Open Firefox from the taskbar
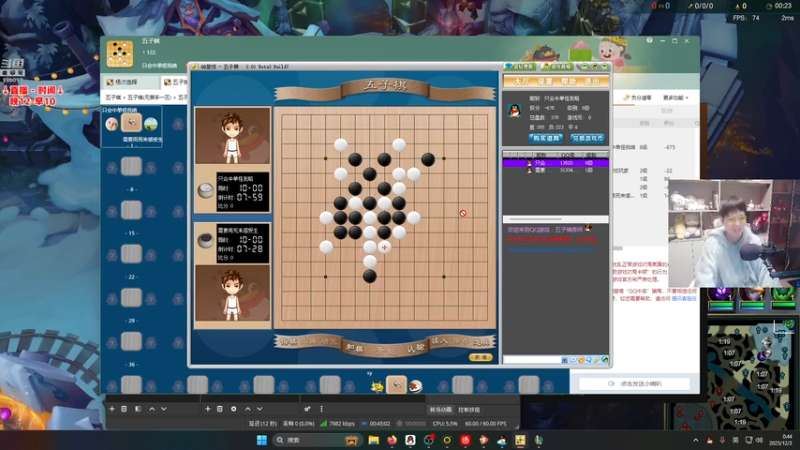 tap(392, 440)
